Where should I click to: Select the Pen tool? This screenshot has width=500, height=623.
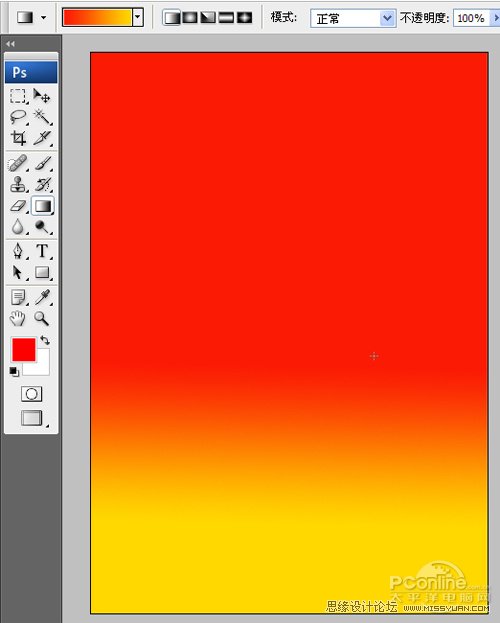click(x=18, y=251)
